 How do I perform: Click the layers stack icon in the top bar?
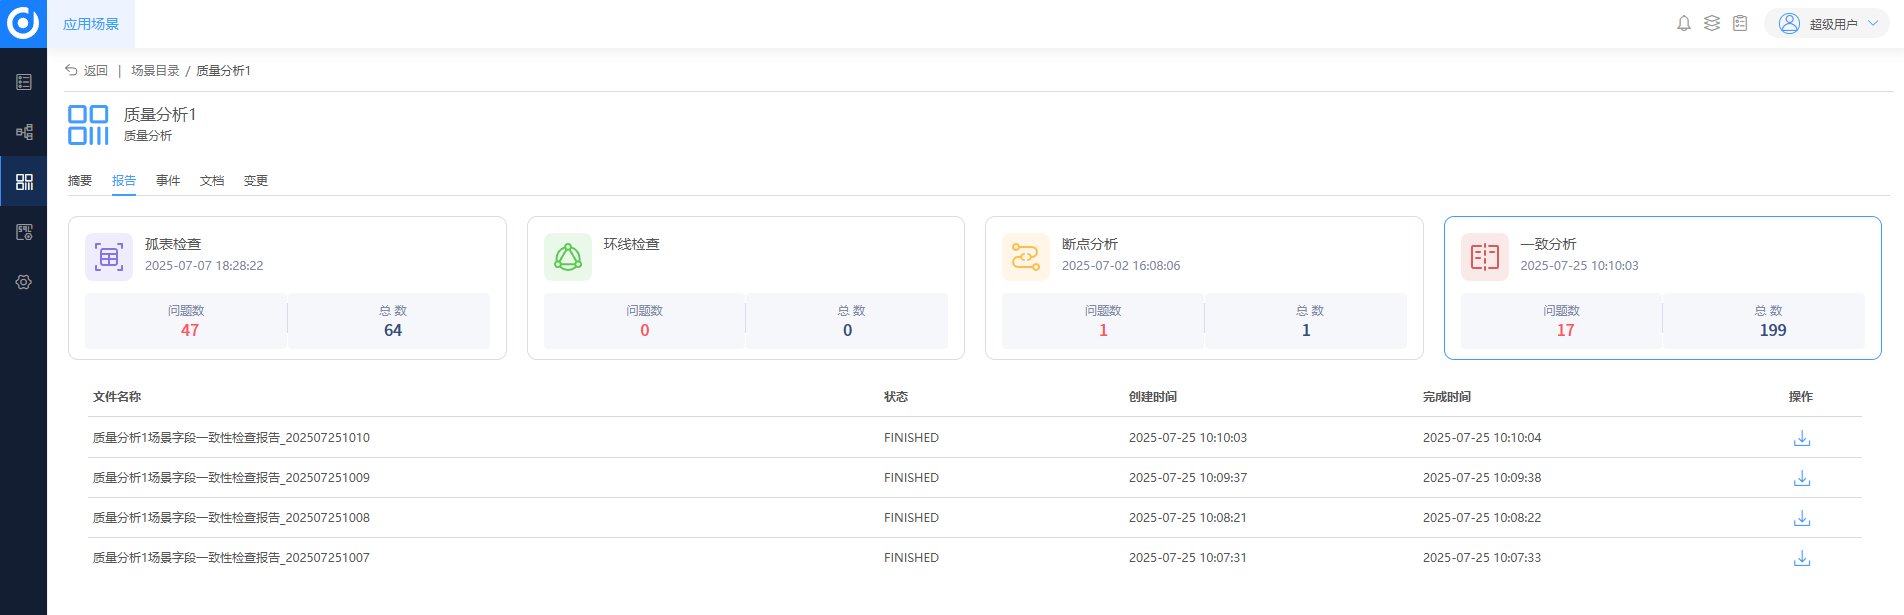coord(1712,23)
